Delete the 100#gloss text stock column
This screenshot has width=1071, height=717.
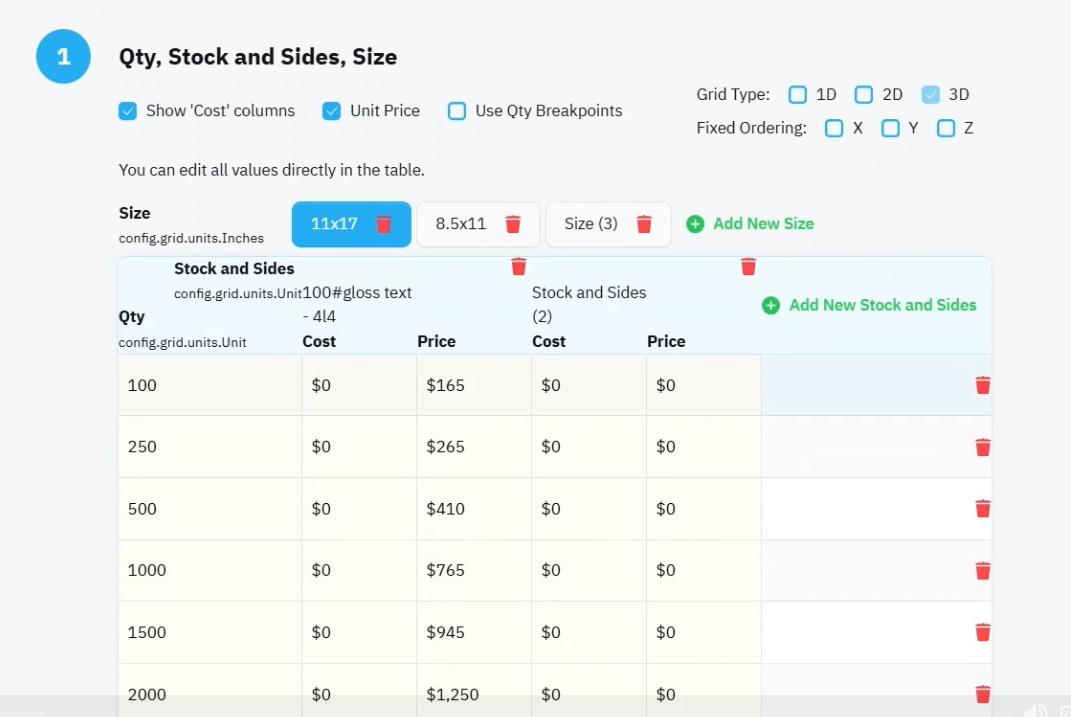pos(518,266)
